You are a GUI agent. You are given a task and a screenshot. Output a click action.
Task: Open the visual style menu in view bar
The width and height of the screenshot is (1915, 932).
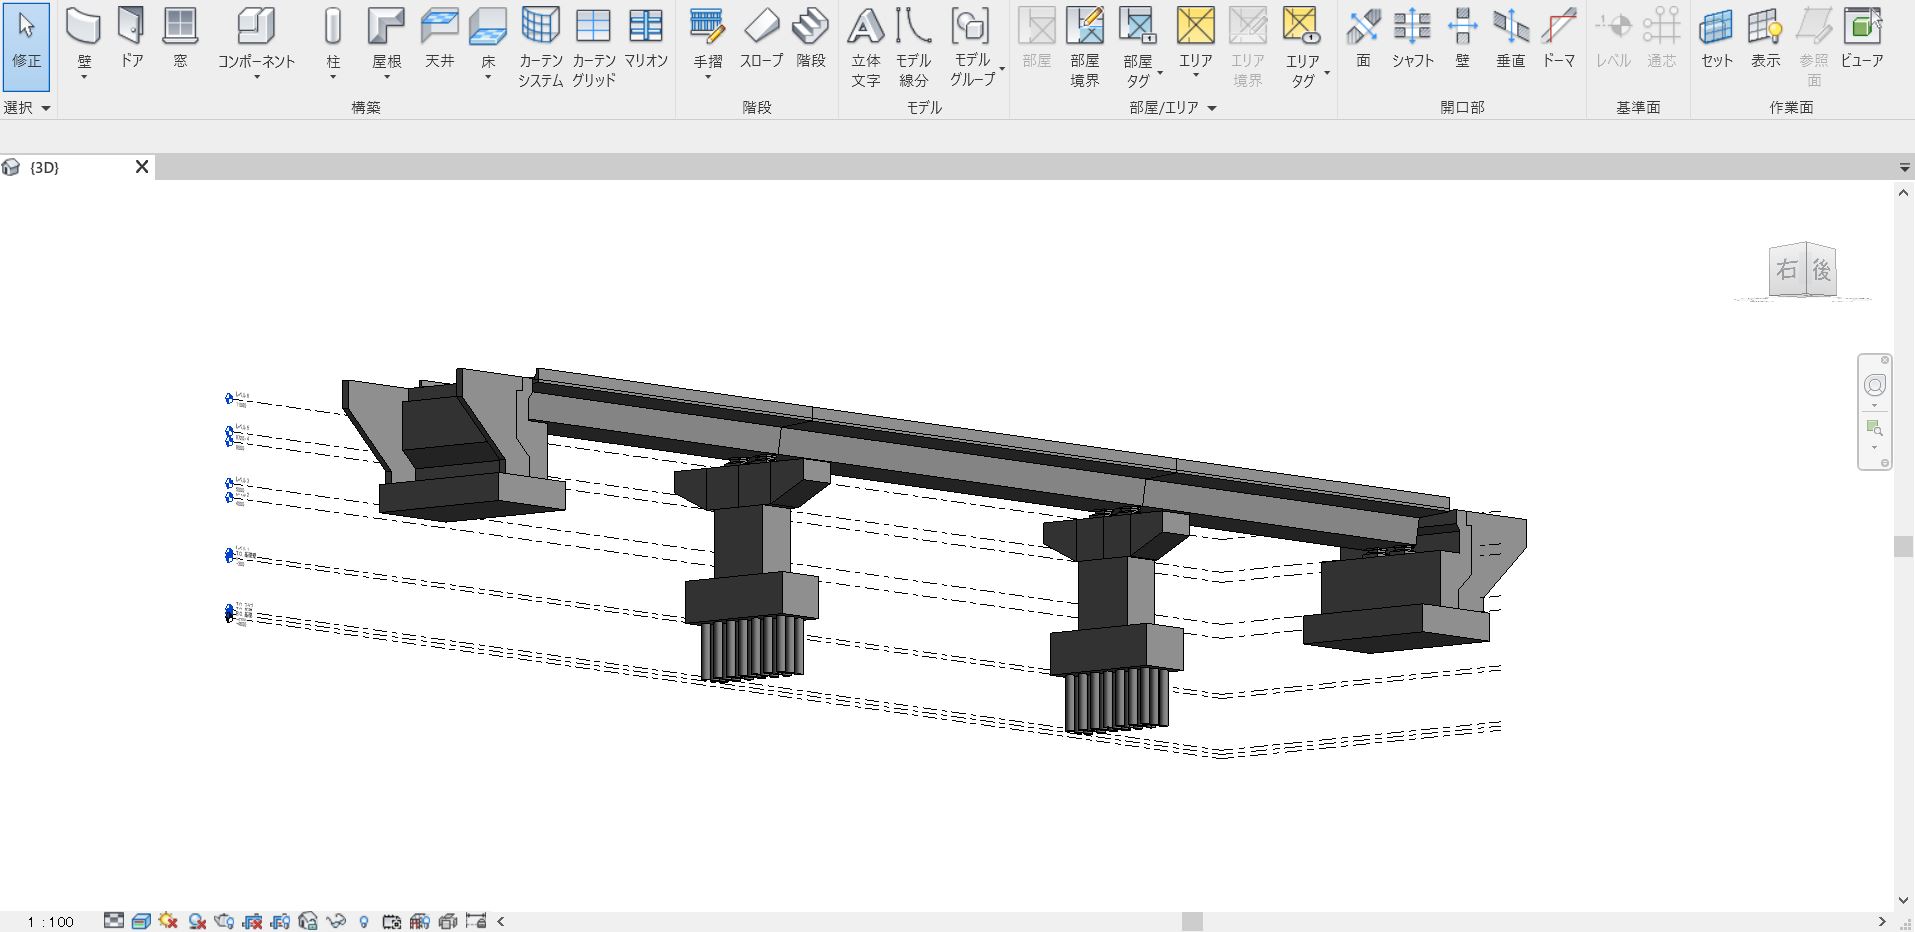(x=141, y=921)
